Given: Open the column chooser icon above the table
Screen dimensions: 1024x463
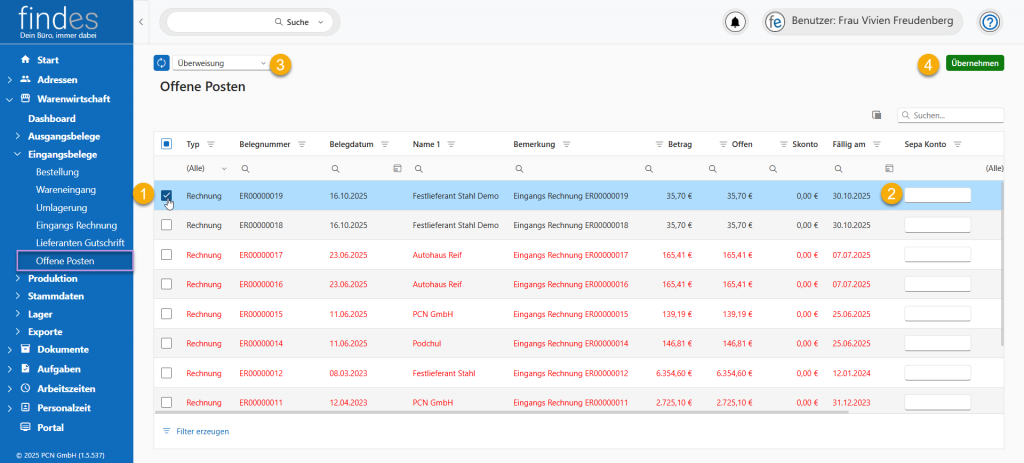Looking at the screenshot, I should click(x=877, y=115).
